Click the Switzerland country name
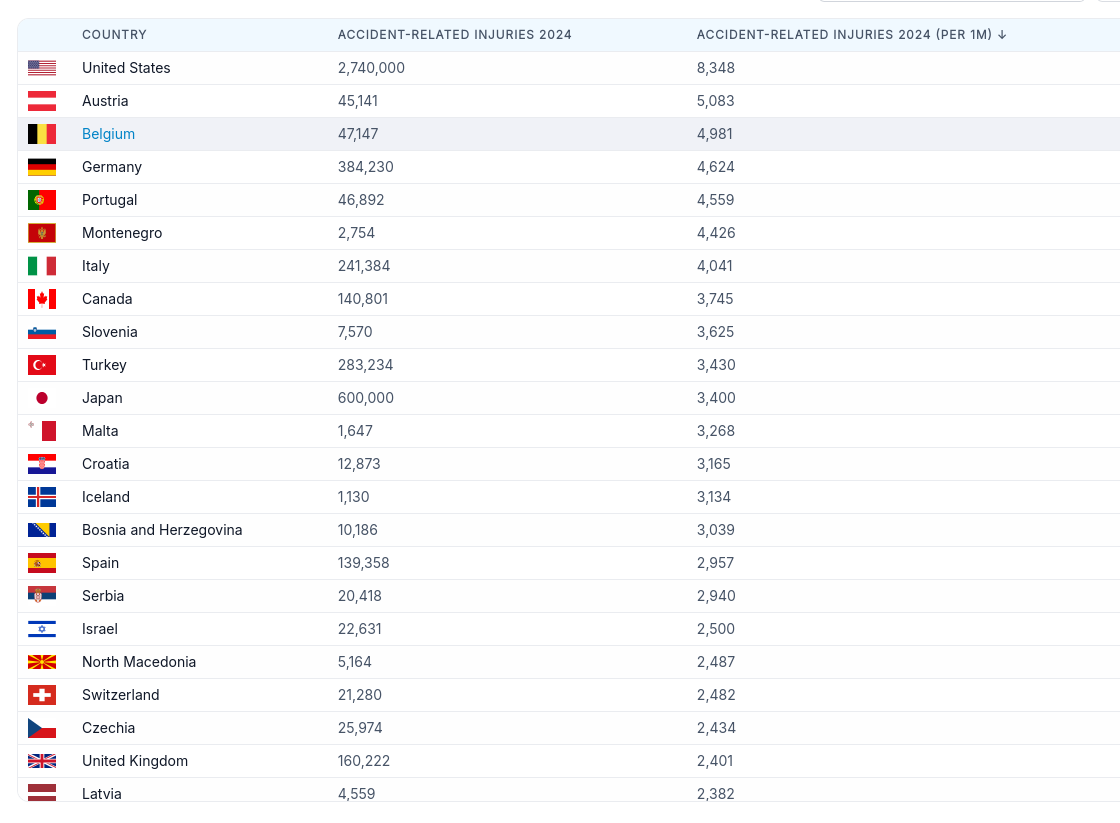The image size is (1120, 823). 121,695
